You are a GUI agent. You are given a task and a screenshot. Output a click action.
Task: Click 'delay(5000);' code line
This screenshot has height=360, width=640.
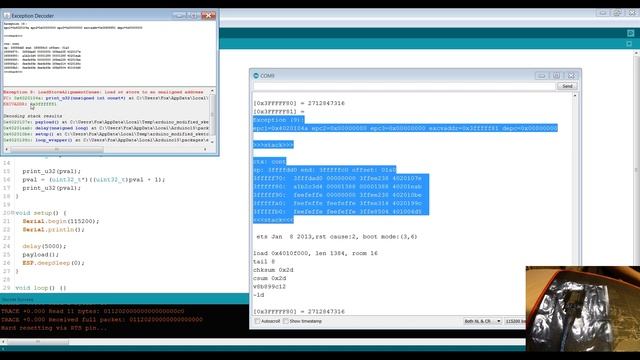(x=44, y=246)
